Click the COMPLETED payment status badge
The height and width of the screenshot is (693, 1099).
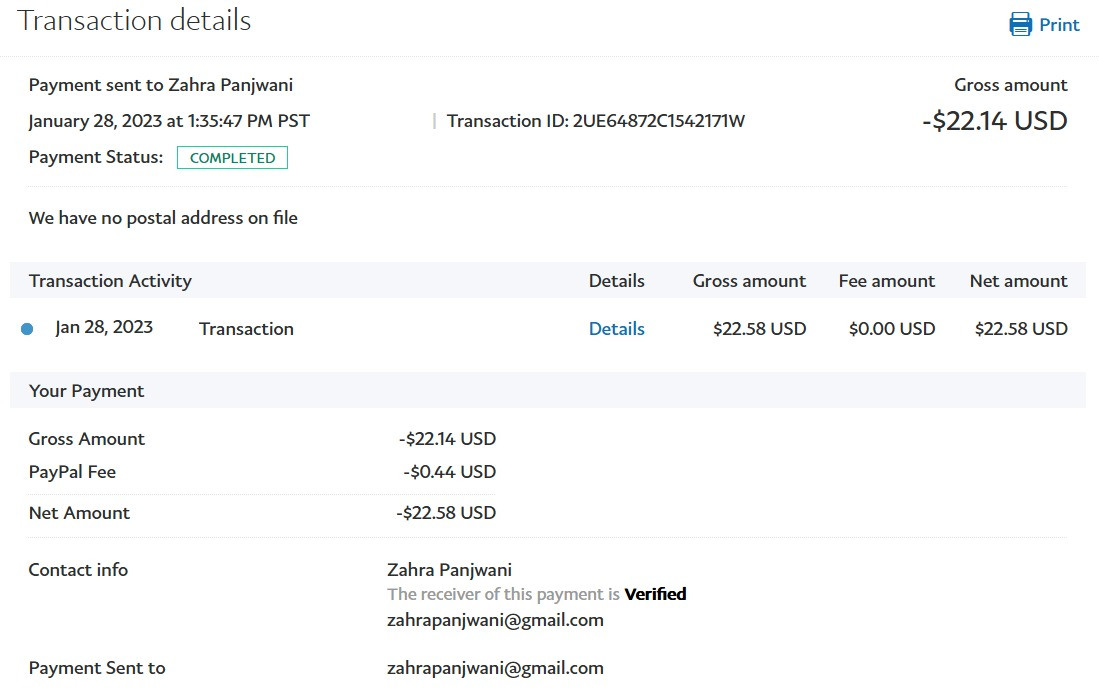(x=232, y=158)
